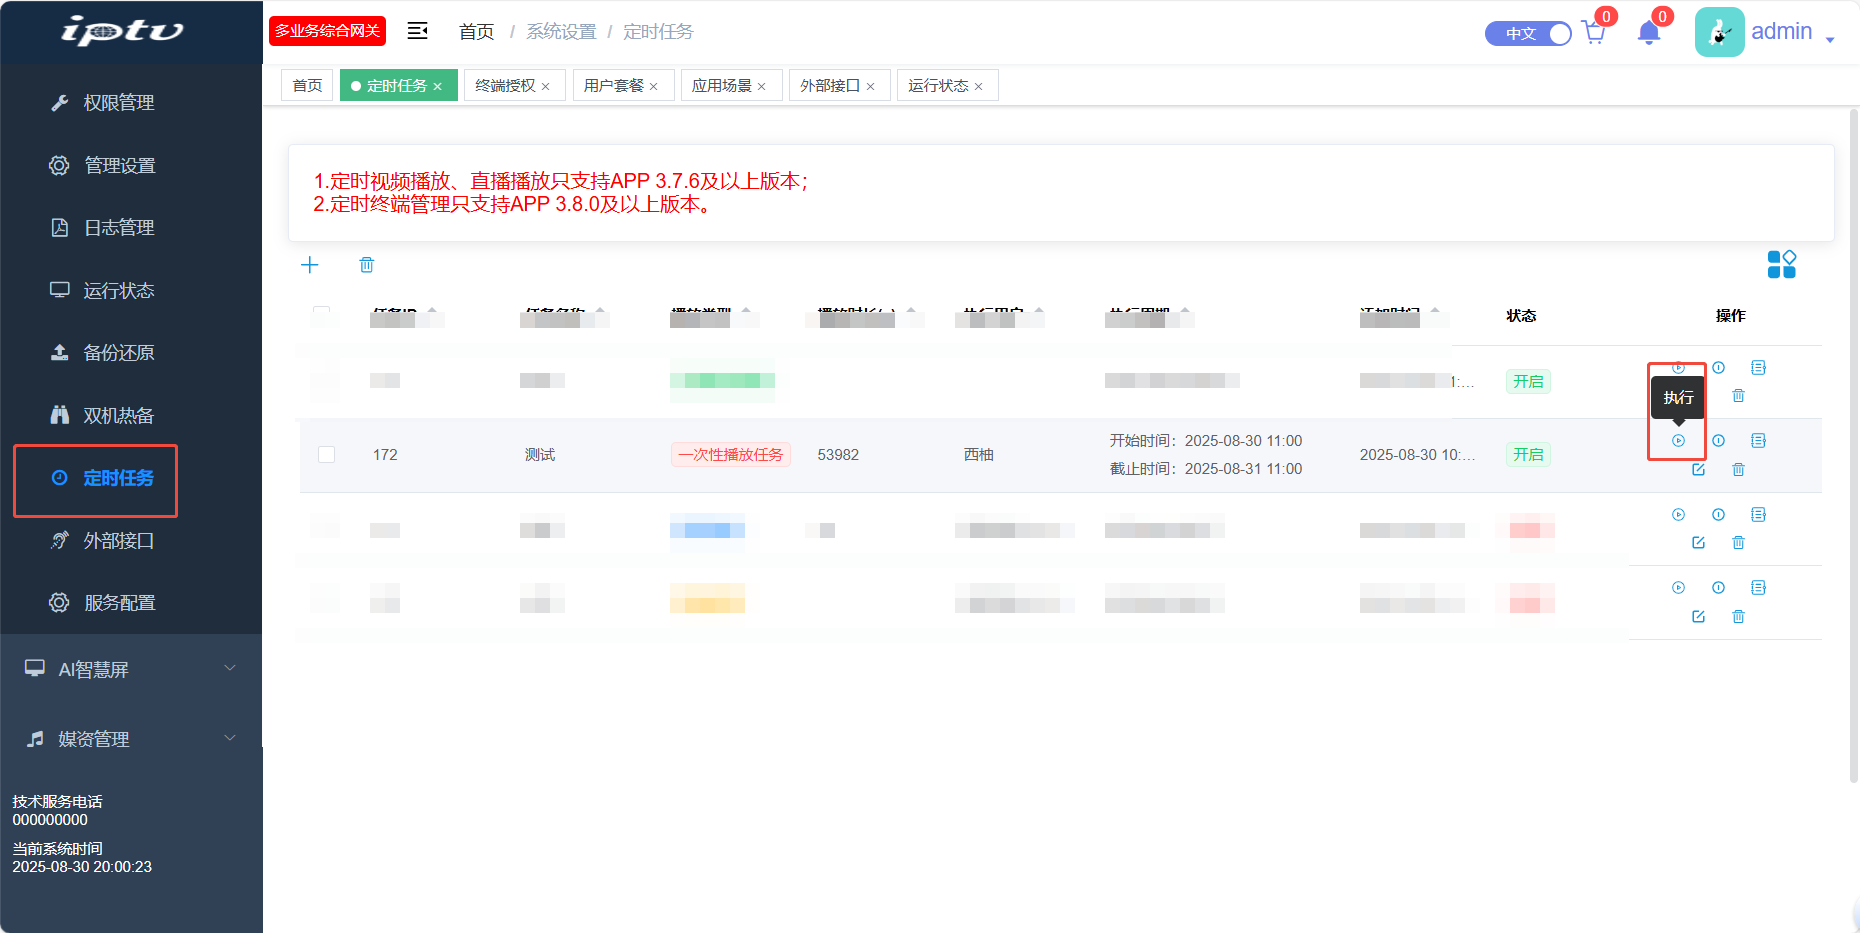Expand the 媒资管理 sidebar section
The image size is (1860, 933).
[x=130, y=739]
